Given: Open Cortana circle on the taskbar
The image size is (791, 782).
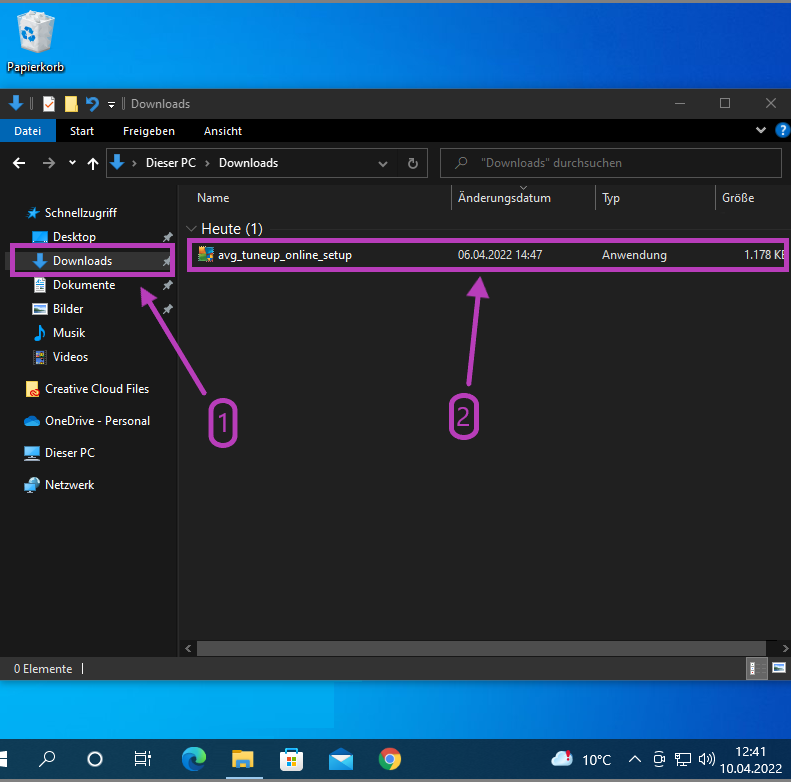Looking at the screenshot, I should tap(95, 759).
